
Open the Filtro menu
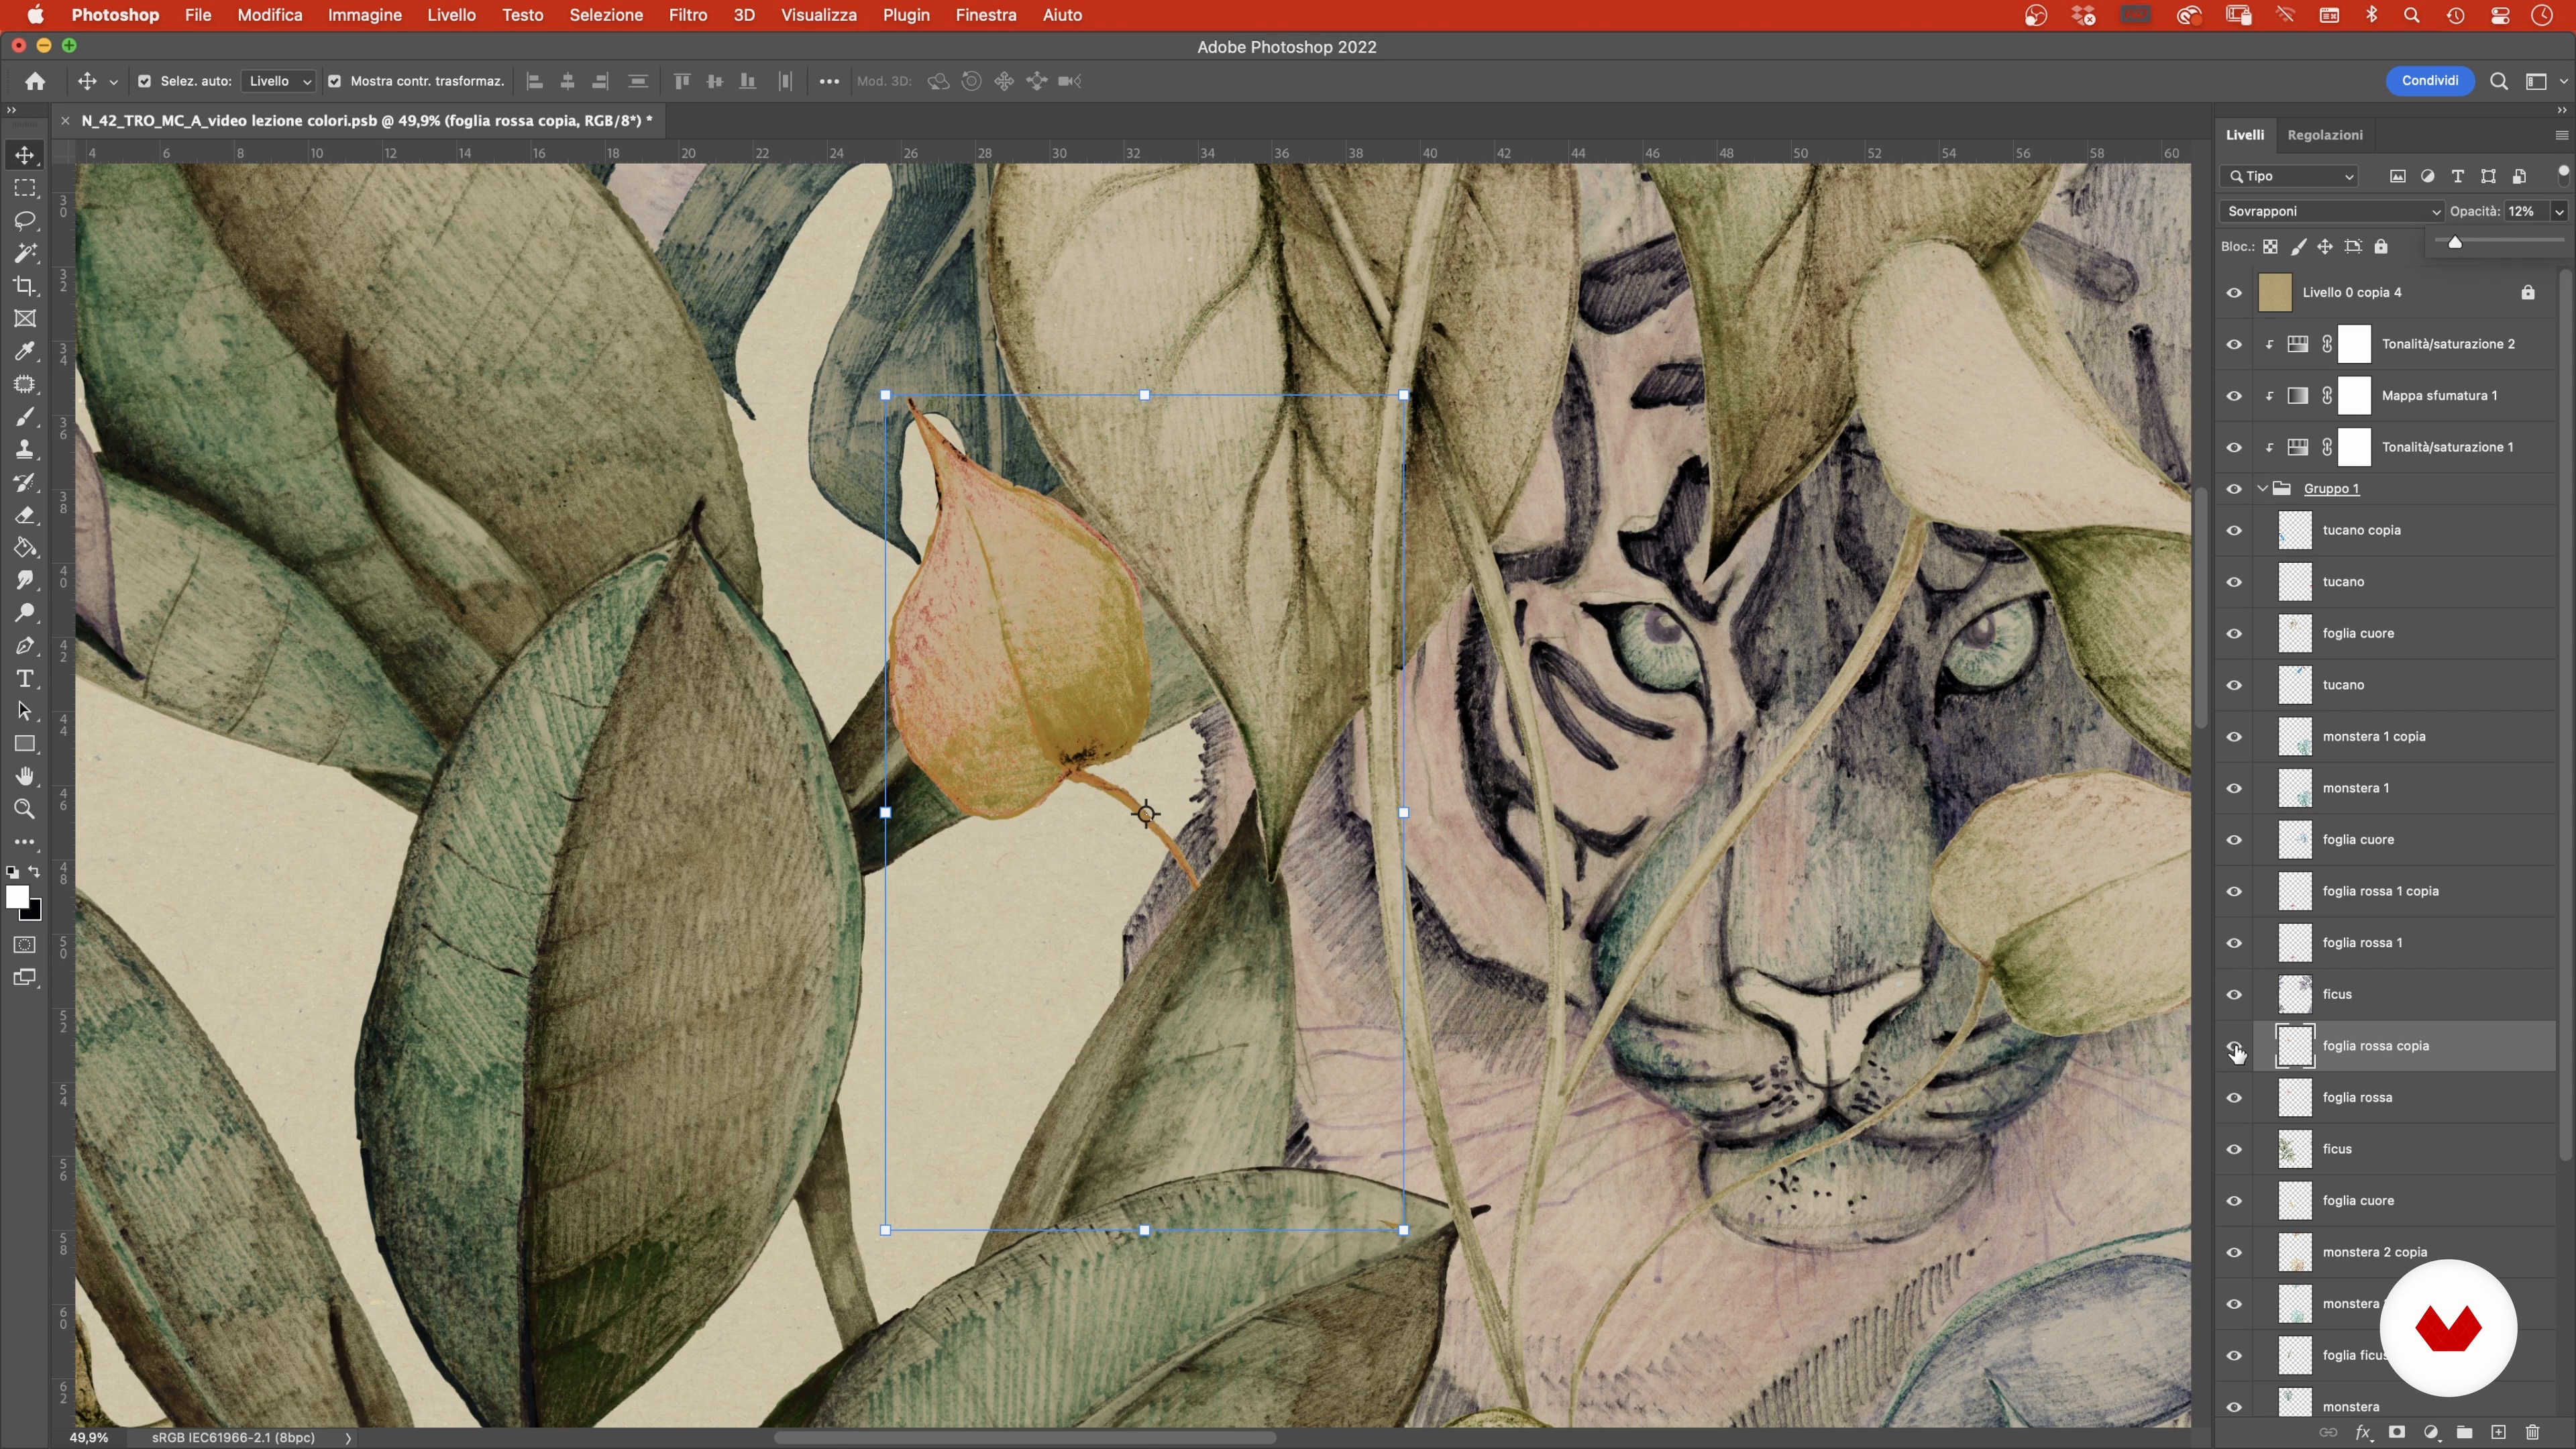click(687, 15)
